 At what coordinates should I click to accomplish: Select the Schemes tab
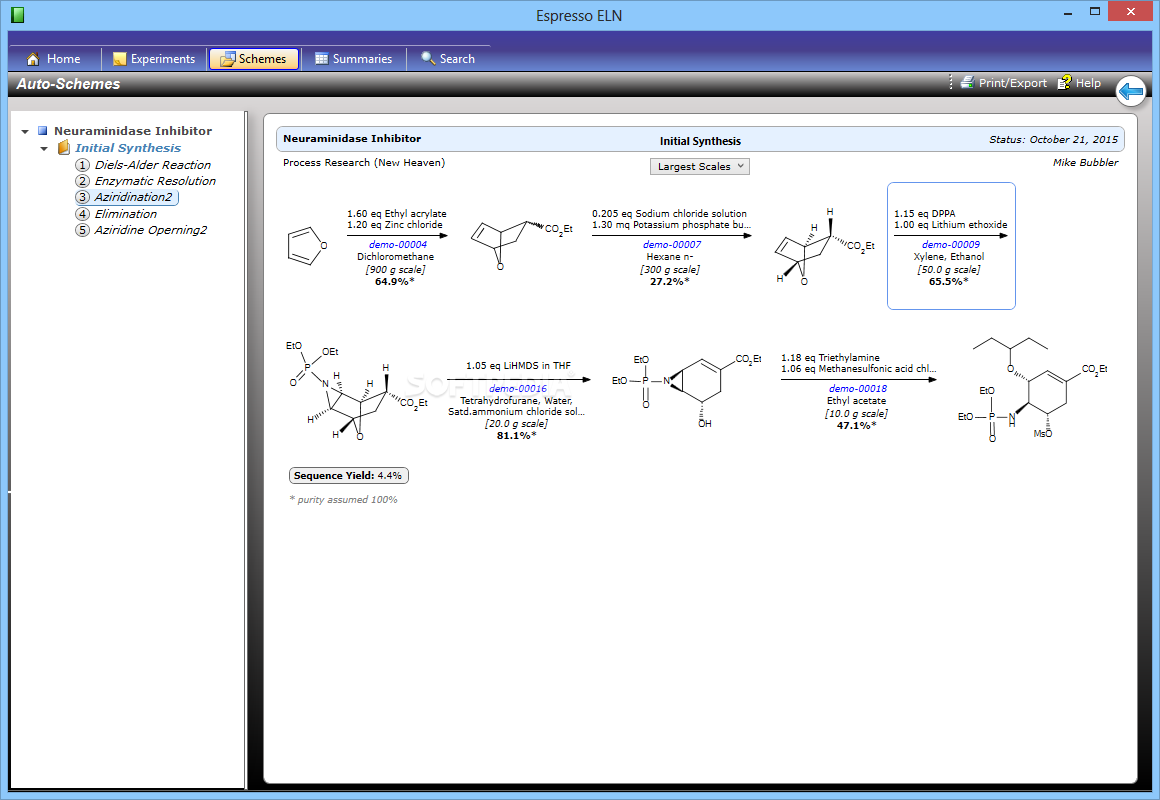[254, 58]
